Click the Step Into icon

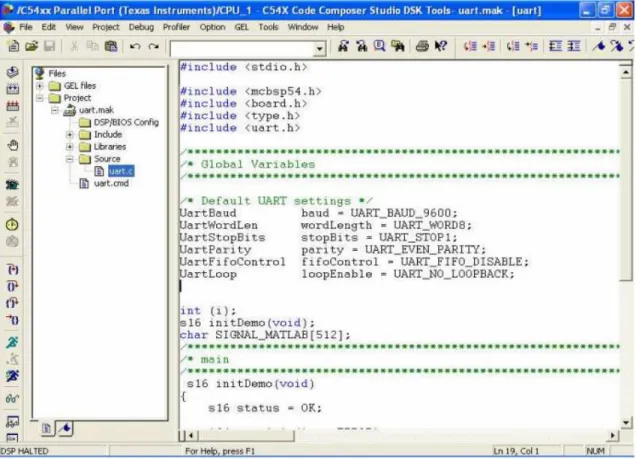click(x=13, y=269)
